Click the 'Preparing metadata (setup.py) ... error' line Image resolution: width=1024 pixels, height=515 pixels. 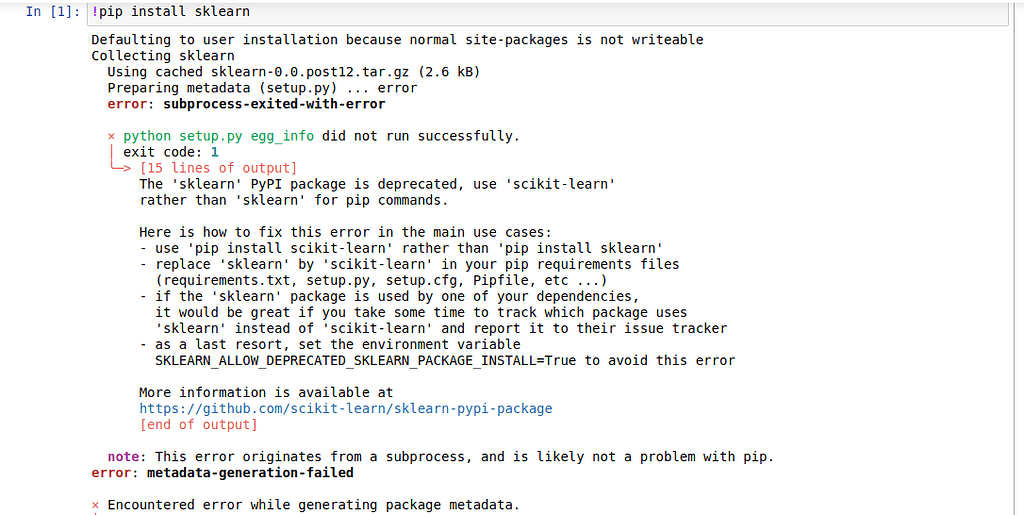(x=262, y=88)
